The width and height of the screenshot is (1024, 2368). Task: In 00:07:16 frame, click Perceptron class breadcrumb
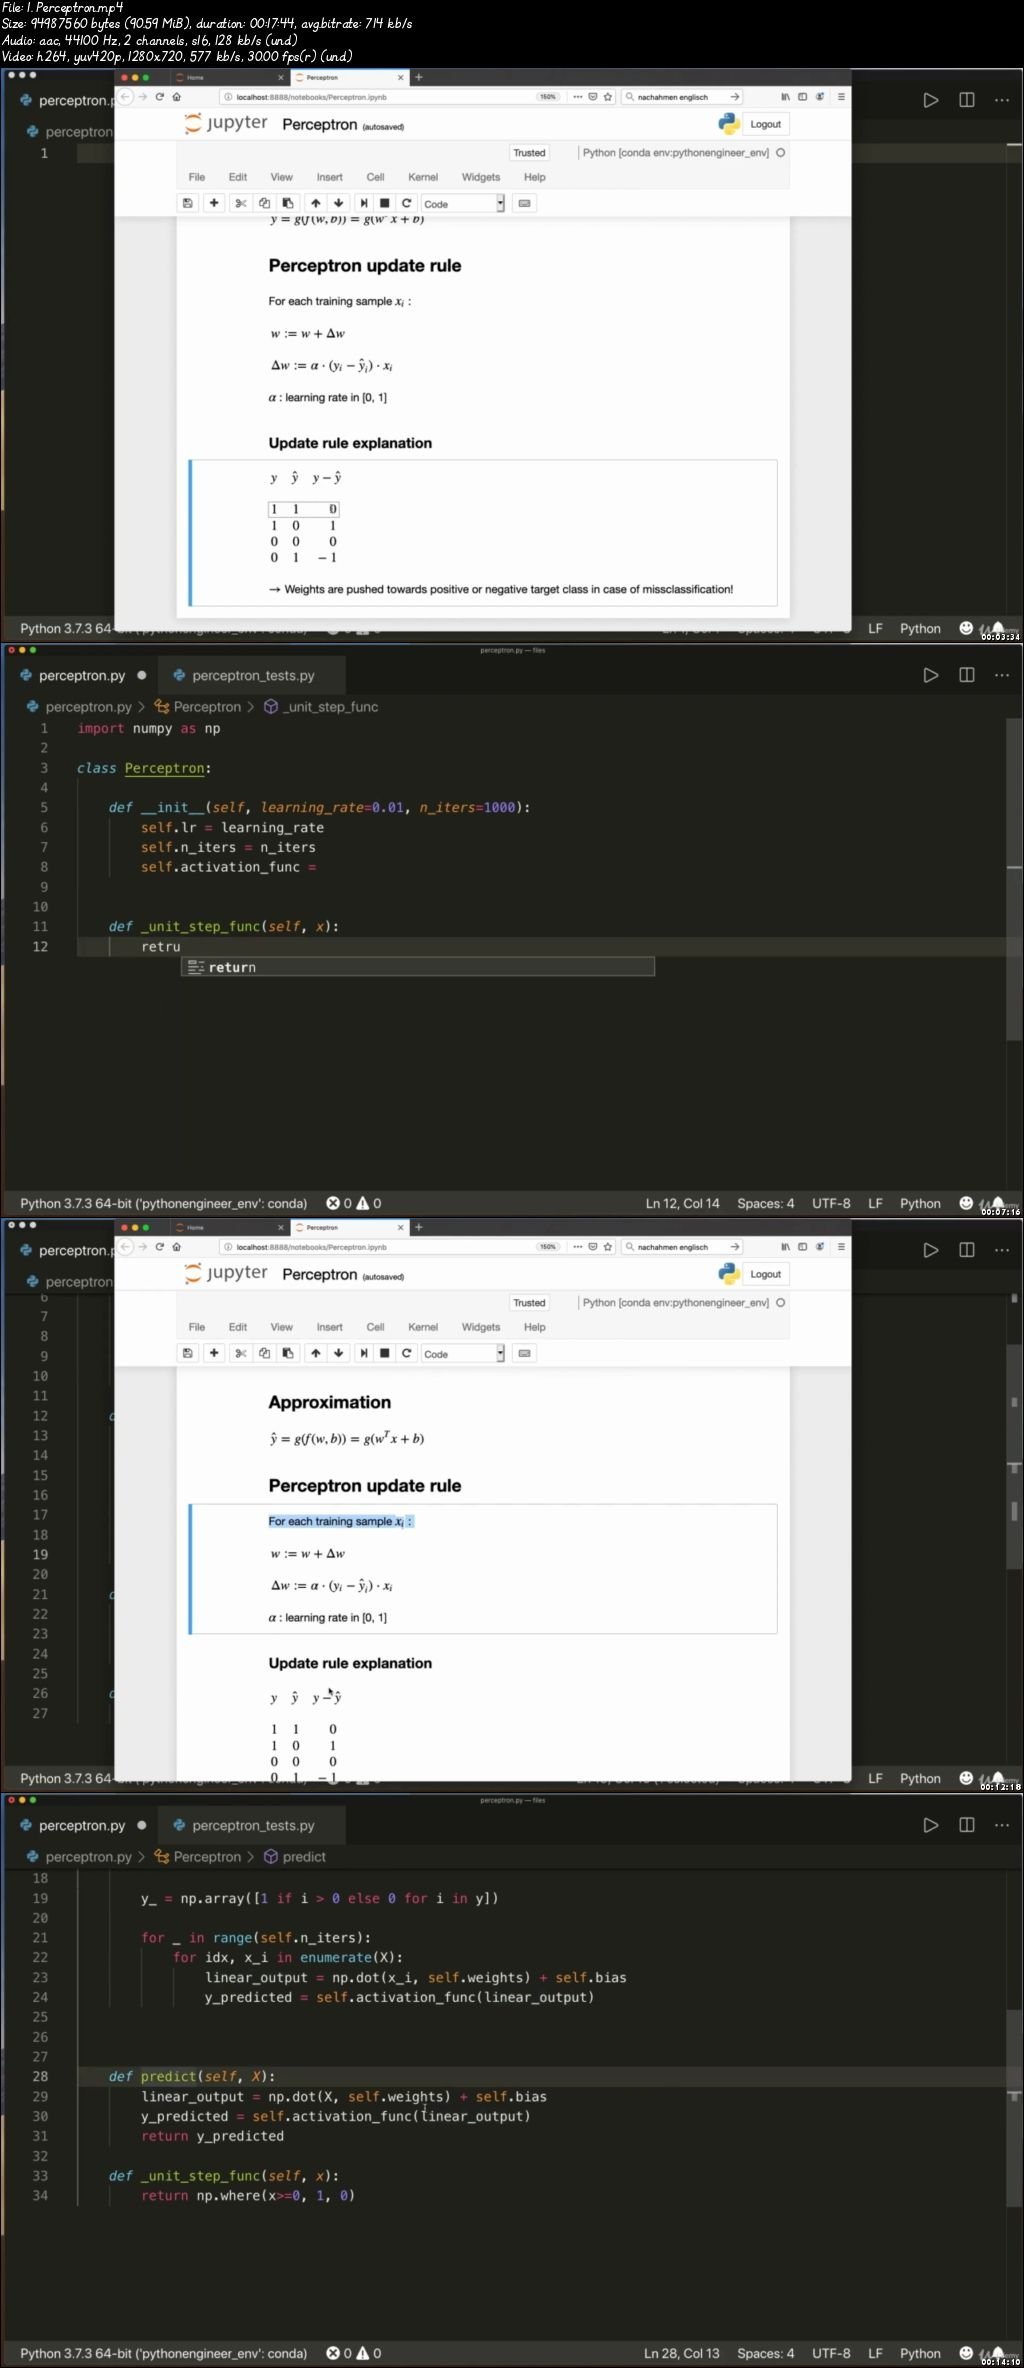(x=198, y=707)
